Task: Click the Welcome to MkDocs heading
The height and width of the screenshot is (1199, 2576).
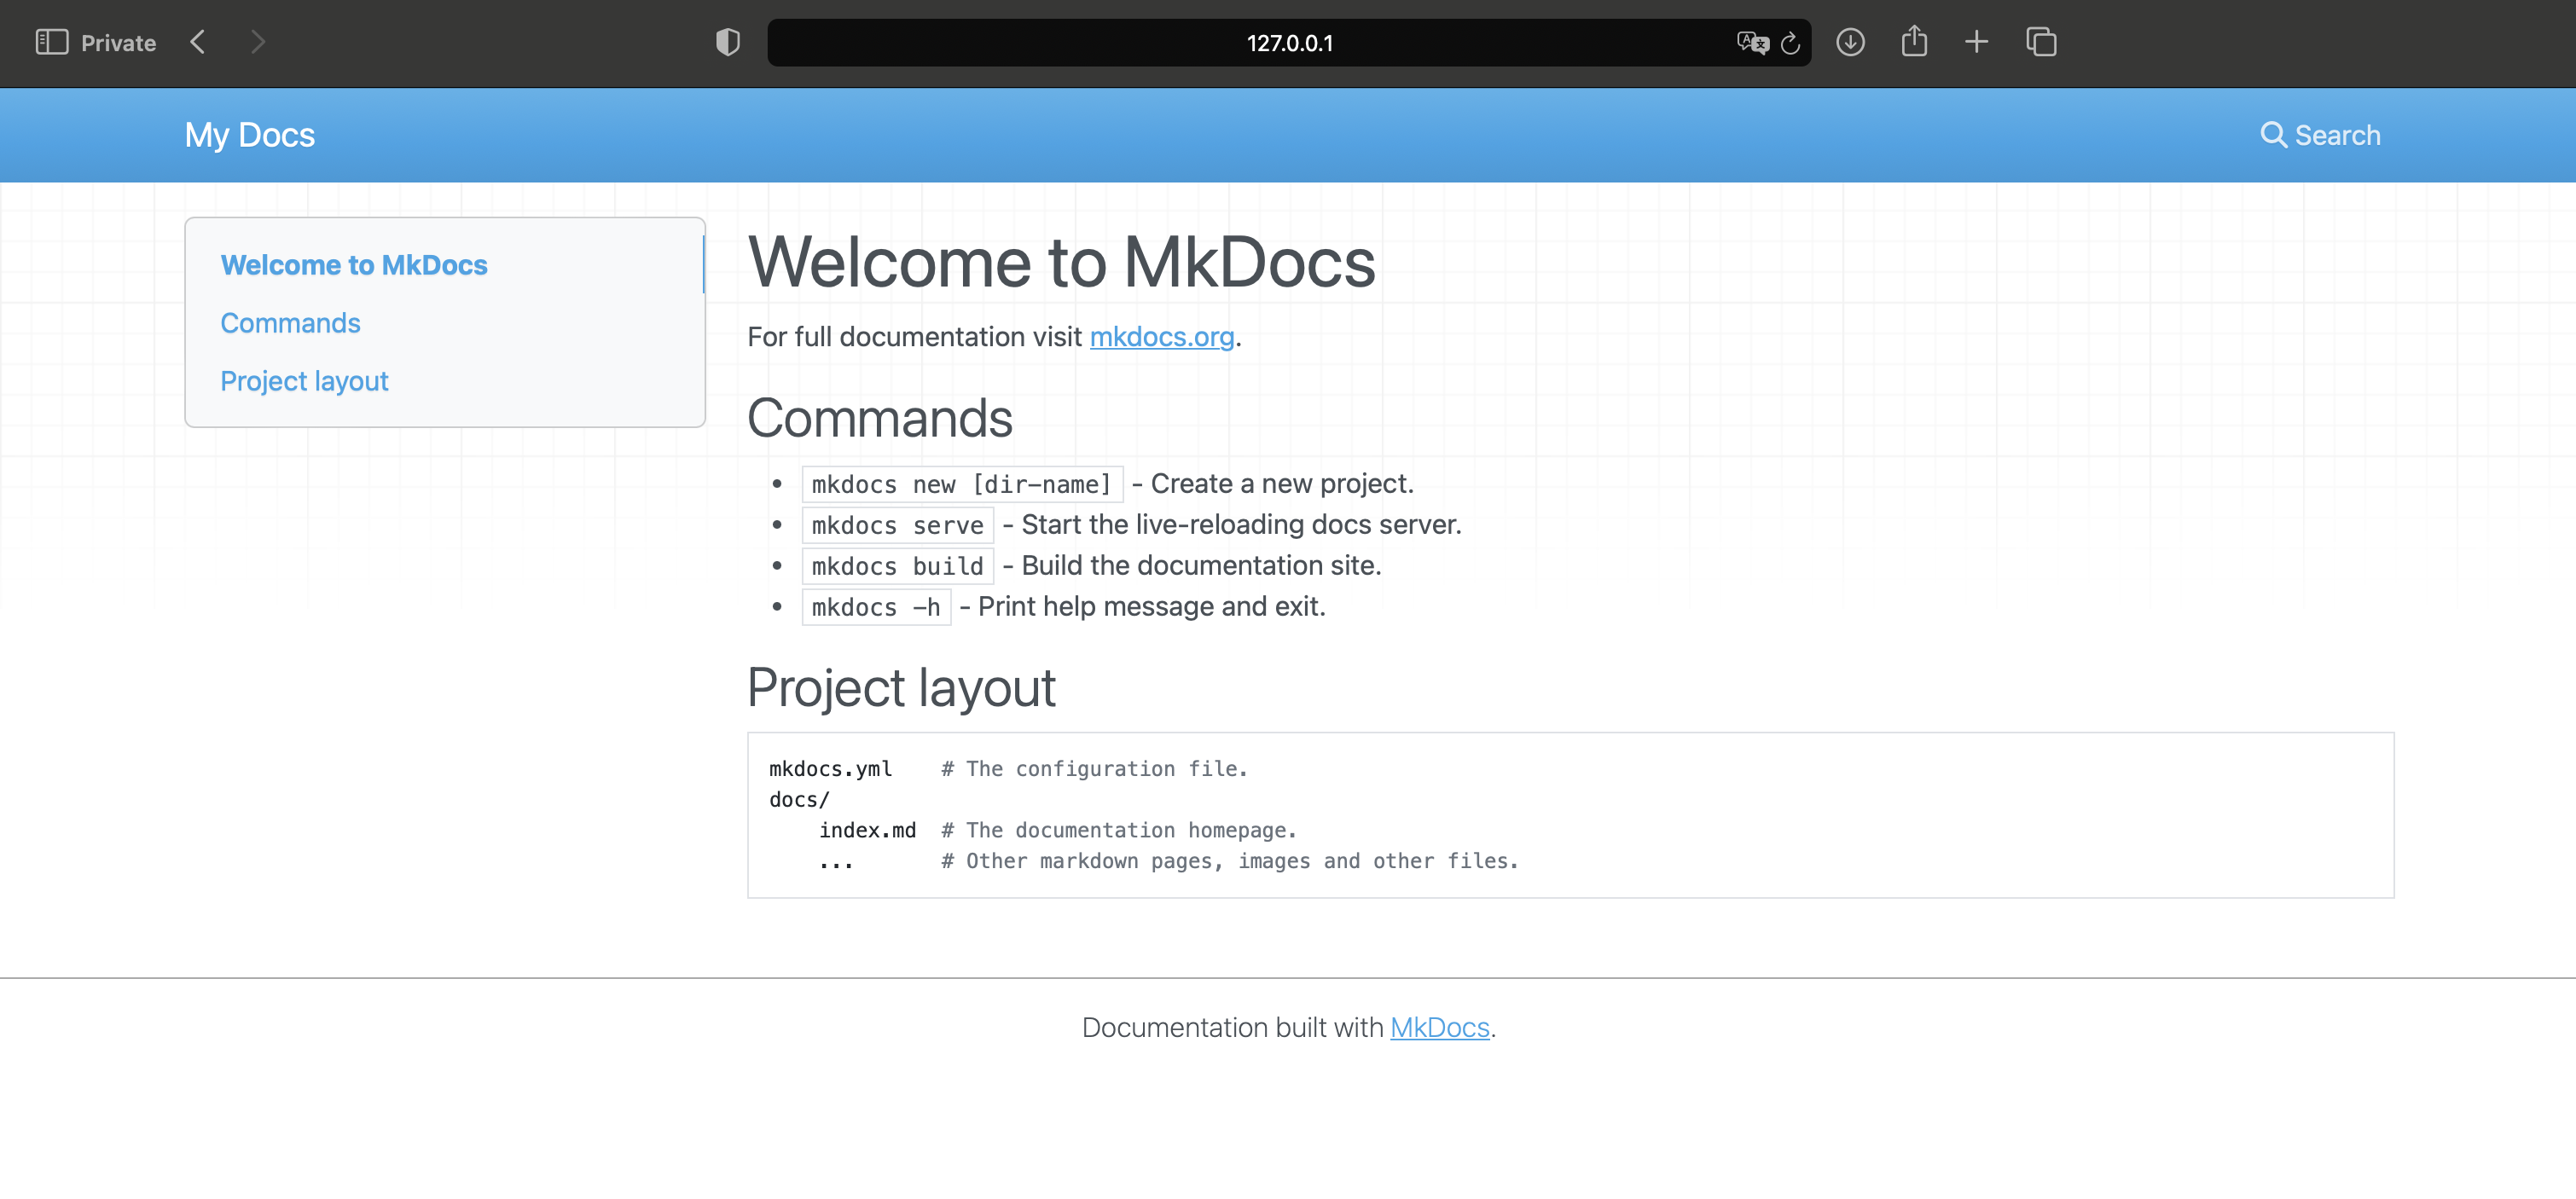Action: (x=1062, y=262)
